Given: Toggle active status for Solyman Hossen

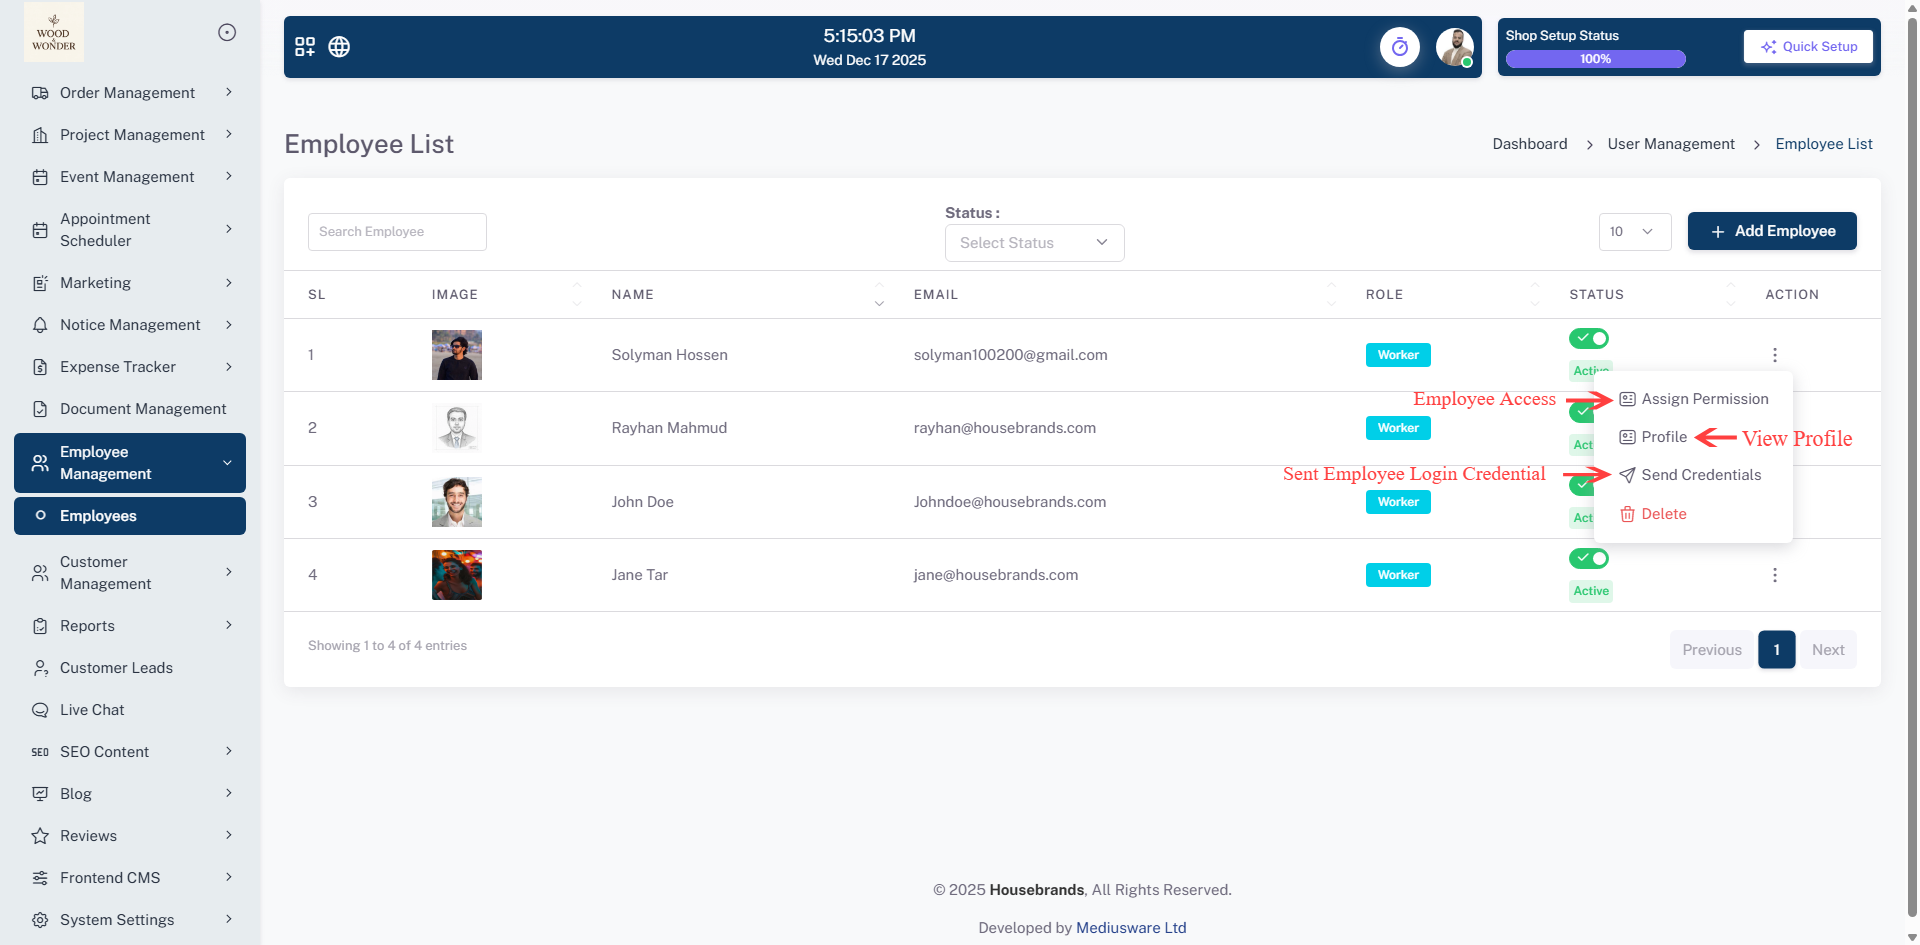Looking at the screenshot, I should pyautogui.click(x=1588, y=339).
